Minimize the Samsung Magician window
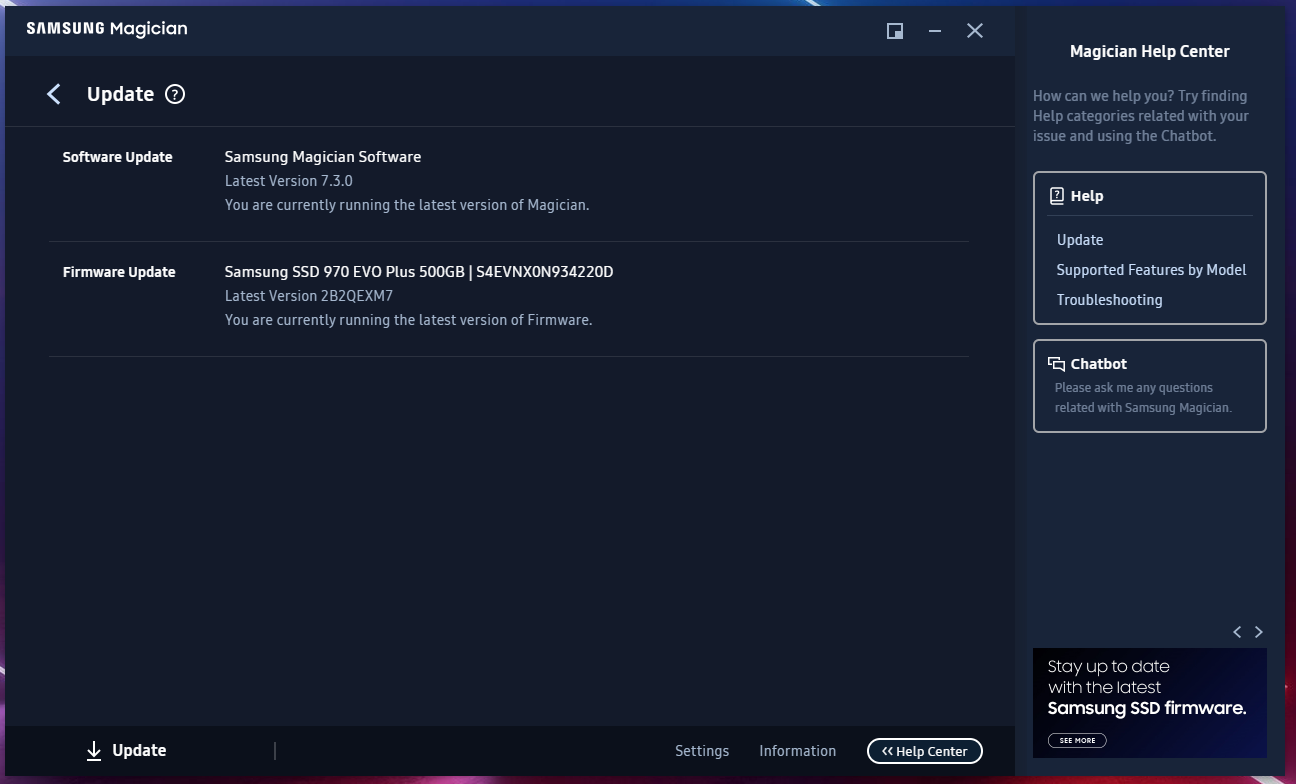The width and height of the screenshot is (1296, 784). [x=935, y=31]
